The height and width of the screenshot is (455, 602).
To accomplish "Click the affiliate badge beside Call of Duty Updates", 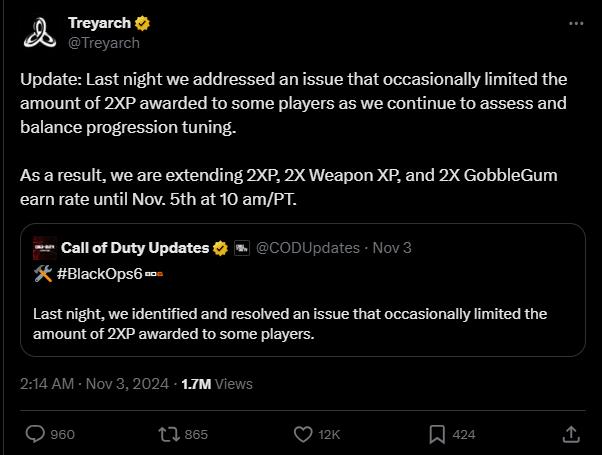I will coord(242,248).
